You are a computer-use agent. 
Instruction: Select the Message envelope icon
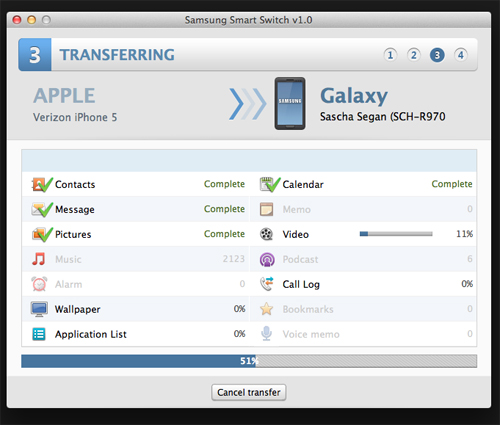tap(42, 210)
